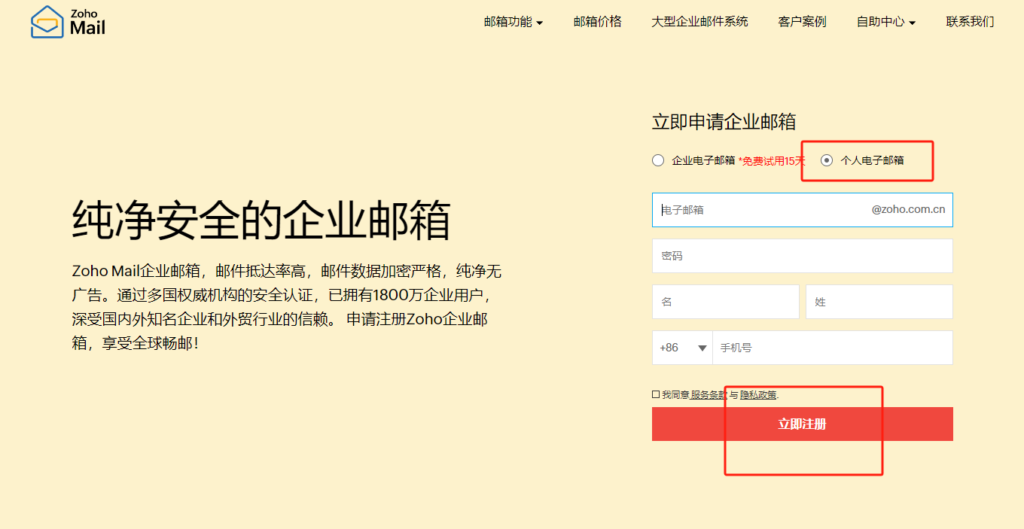The width and height of the screenshot is (1024, 529).
Task: Click the red 立即注册 button
Action: coord(802,424)
